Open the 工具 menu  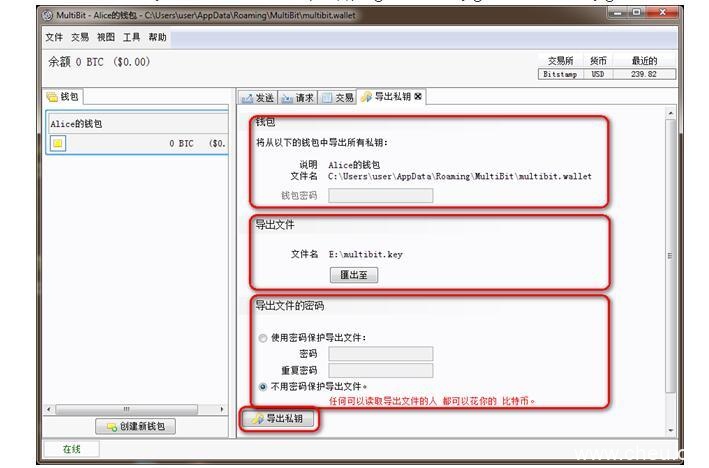(132, 37)
